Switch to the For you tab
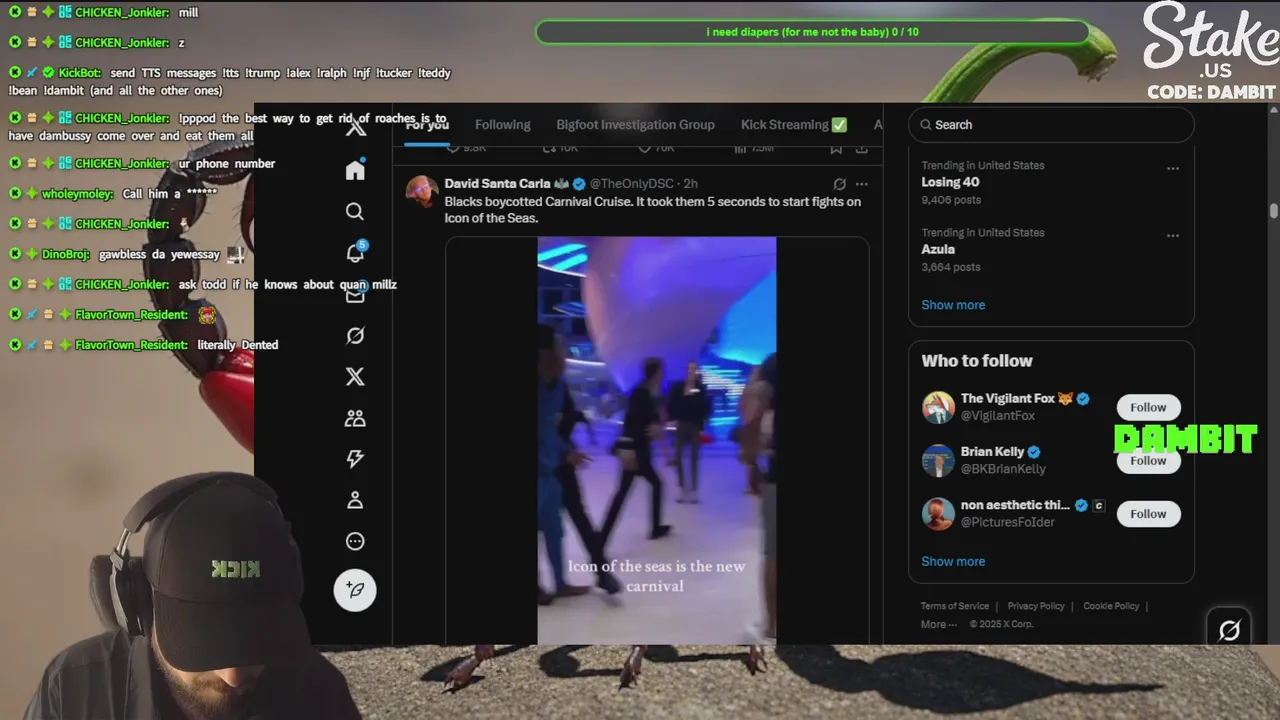The width and height of the screenshot is (1280, 720). click(427, 125)
